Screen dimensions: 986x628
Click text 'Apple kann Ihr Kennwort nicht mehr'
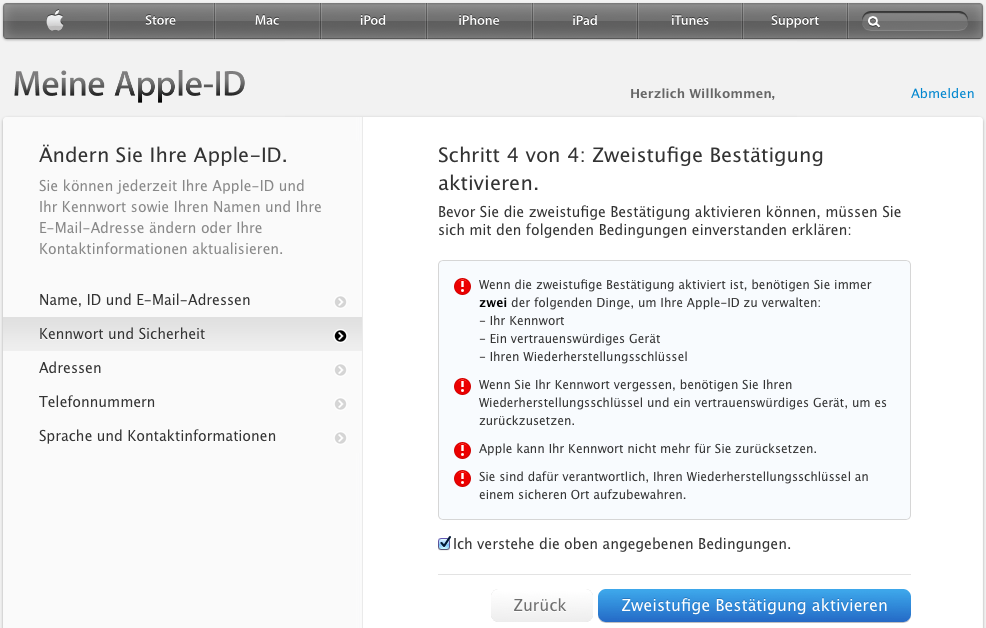[x=648, y=449]
